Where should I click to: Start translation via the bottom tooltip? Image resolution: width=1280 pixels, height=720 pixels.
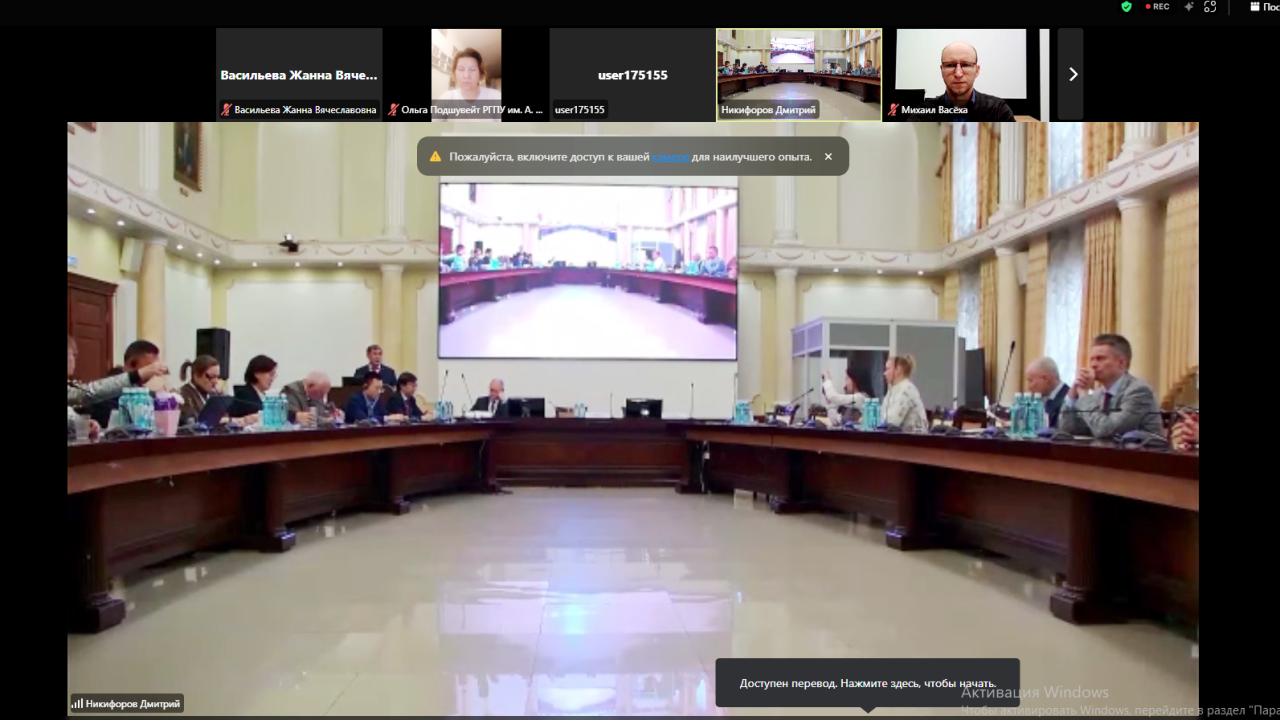tap(867, 683)
